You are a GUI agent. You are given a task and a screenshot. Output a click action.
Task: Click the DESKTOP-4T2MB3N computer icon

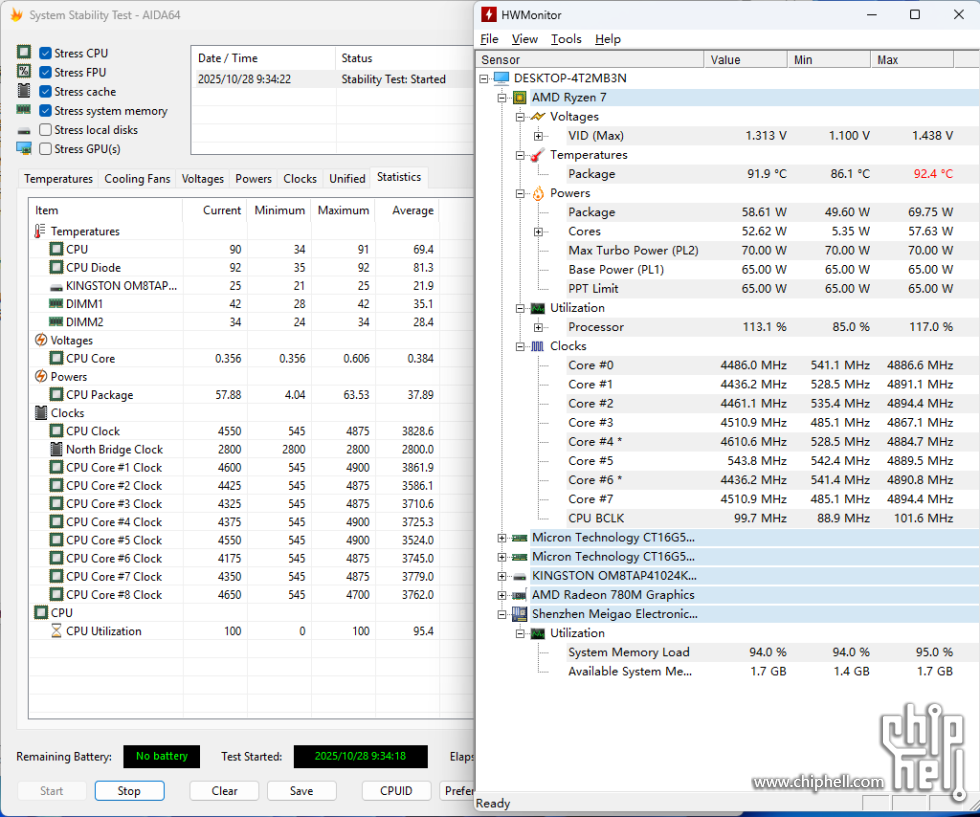pyautogui.click(x=501, y=79)
